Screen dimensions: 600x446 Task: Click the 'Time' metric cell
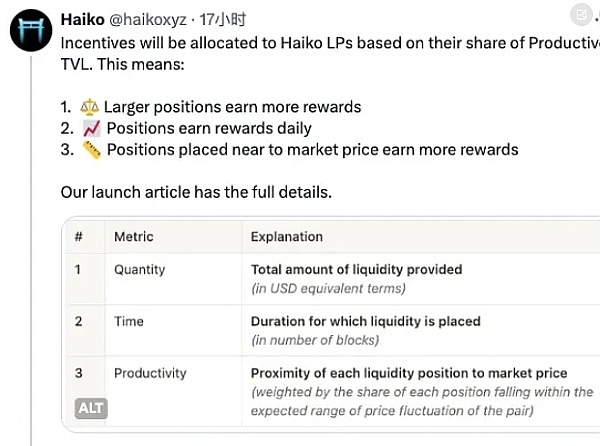pos(128,322)
